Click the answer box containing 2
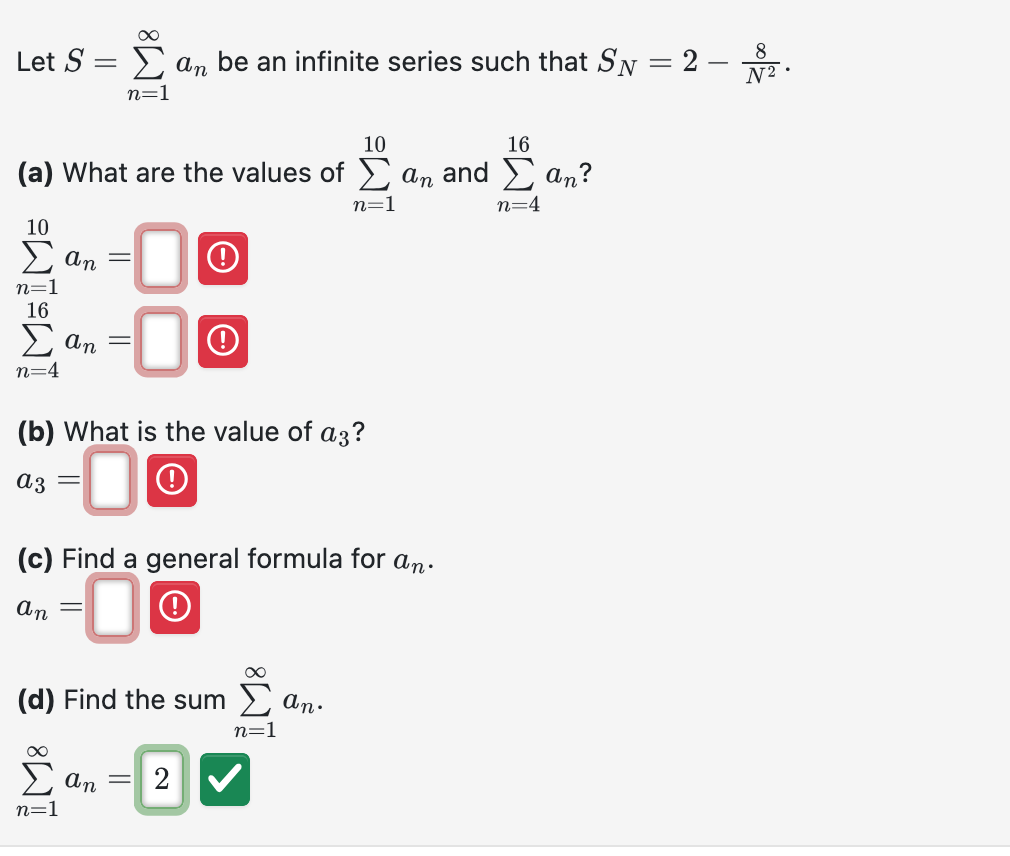The width and height of the screenshot is (1010, 856). click(162, 779)
